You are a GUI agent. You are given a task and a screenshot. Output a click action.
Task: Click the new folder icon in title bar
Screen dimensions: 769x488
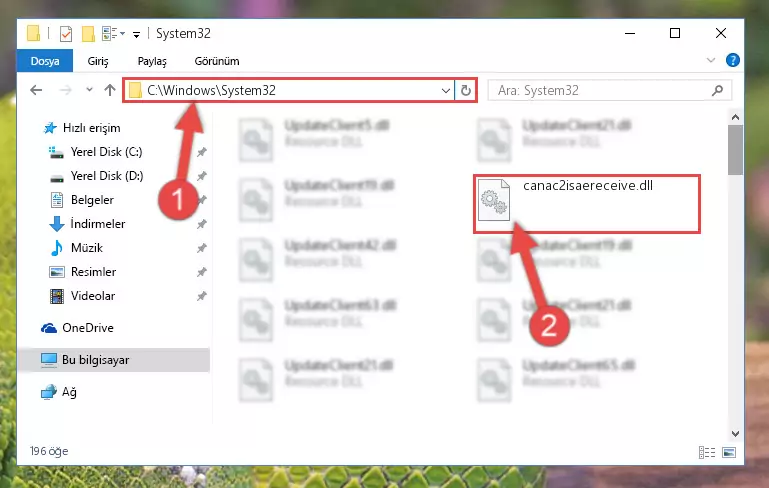pos(88,33)
